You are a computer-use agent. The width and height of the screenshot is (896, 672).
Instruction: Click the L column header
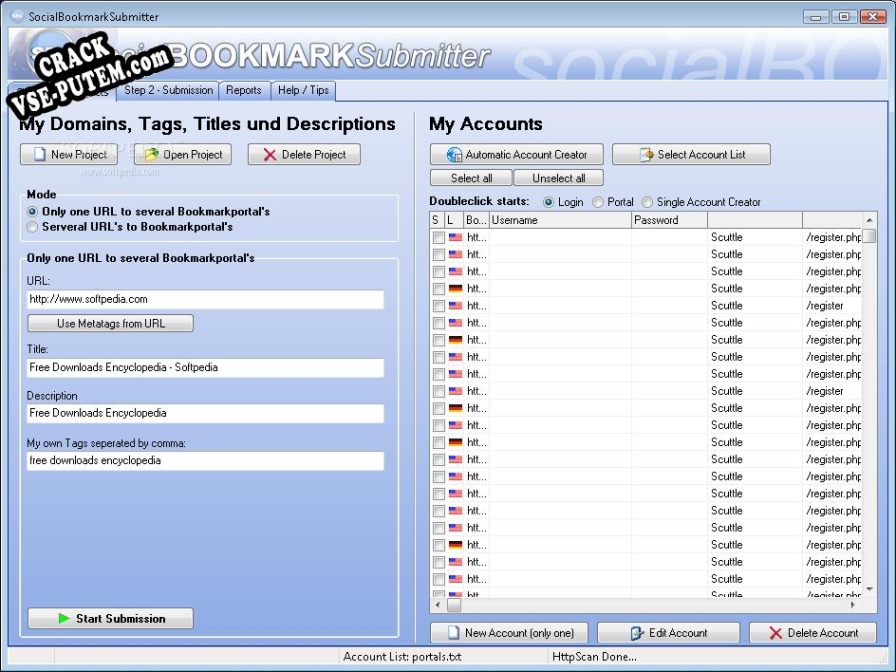coord(454,220)
